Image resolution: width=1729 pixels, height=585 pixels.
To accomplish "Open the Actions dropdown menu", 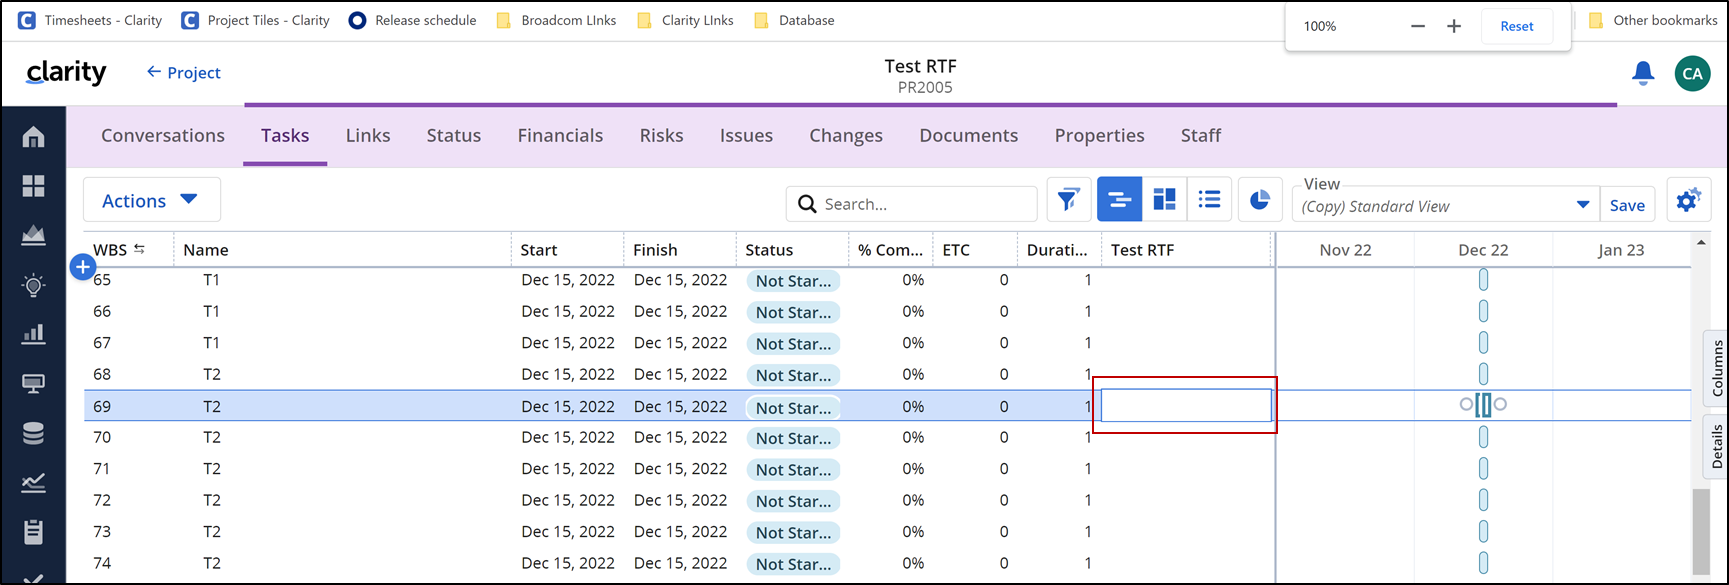I will [151, 200].
